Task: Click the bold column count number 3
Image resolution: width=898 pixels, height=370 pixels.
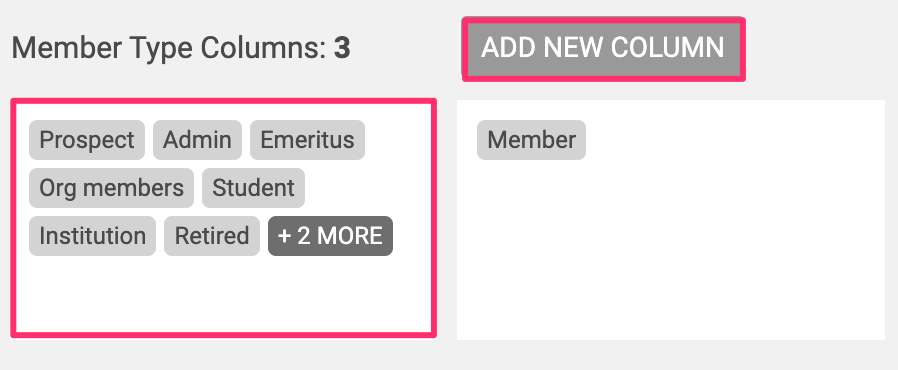Action: point(342,49)
